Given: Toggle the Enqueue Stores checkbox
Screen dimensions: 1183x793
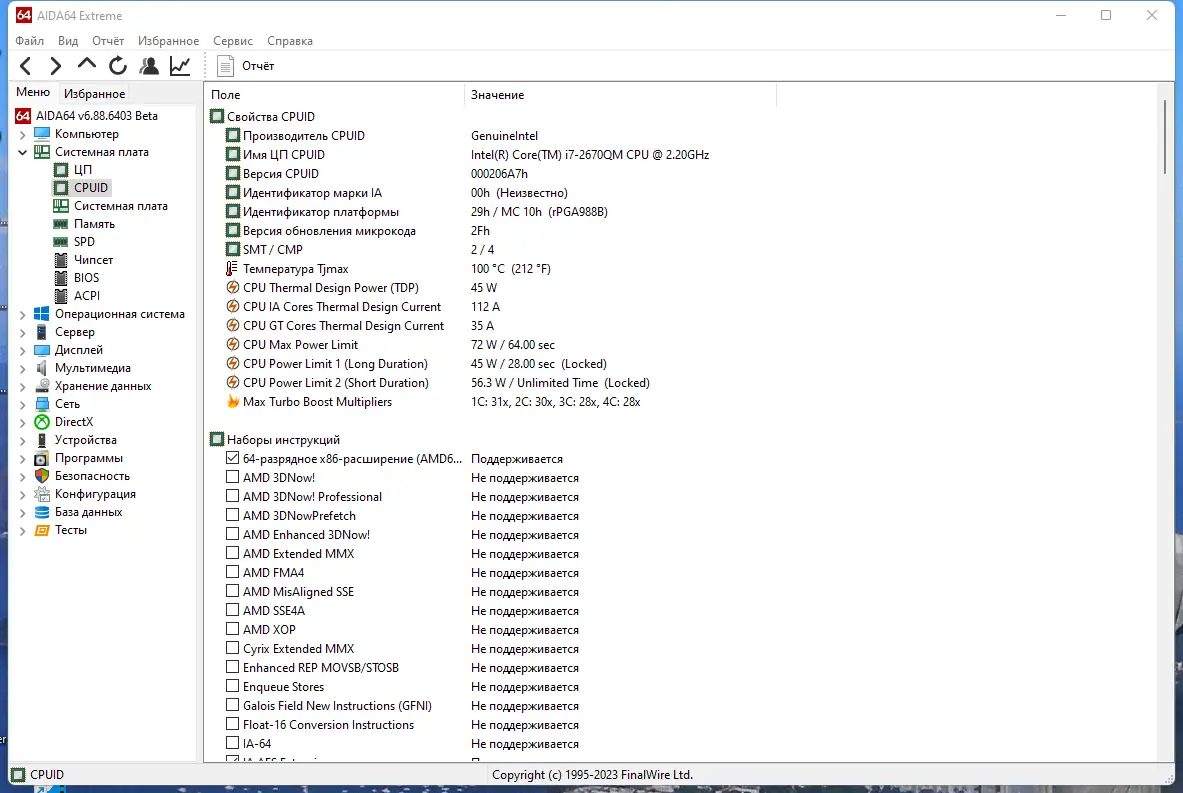Looking at the screenshot, I should click(x=232, y=686).
